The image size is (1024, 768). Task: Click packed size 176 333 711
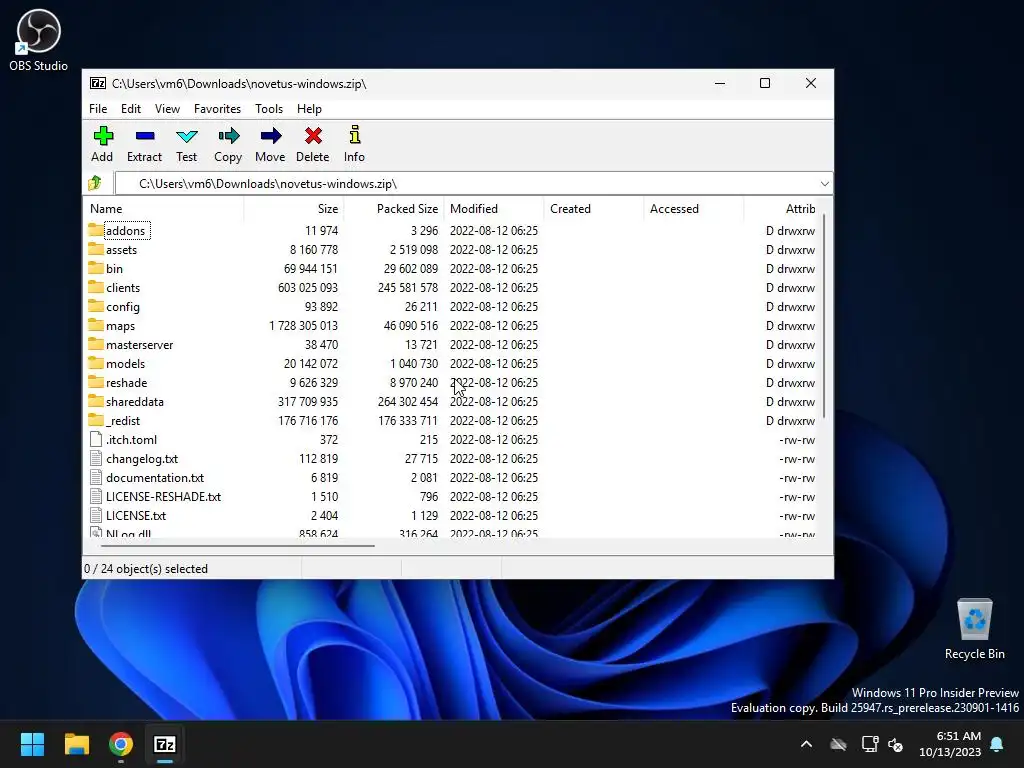(408, 421)
